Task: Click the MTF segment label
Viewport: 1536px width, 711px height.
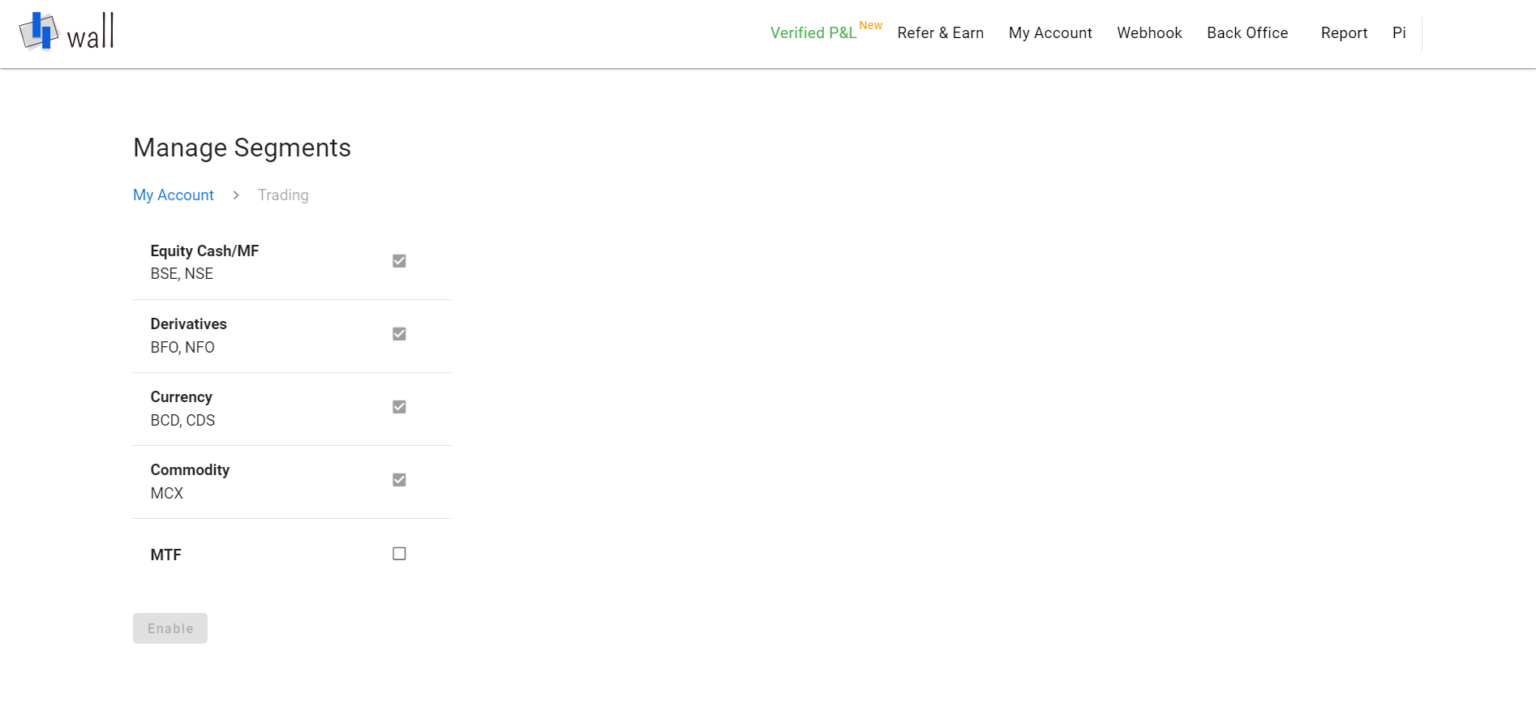Action: pos(166,553)
